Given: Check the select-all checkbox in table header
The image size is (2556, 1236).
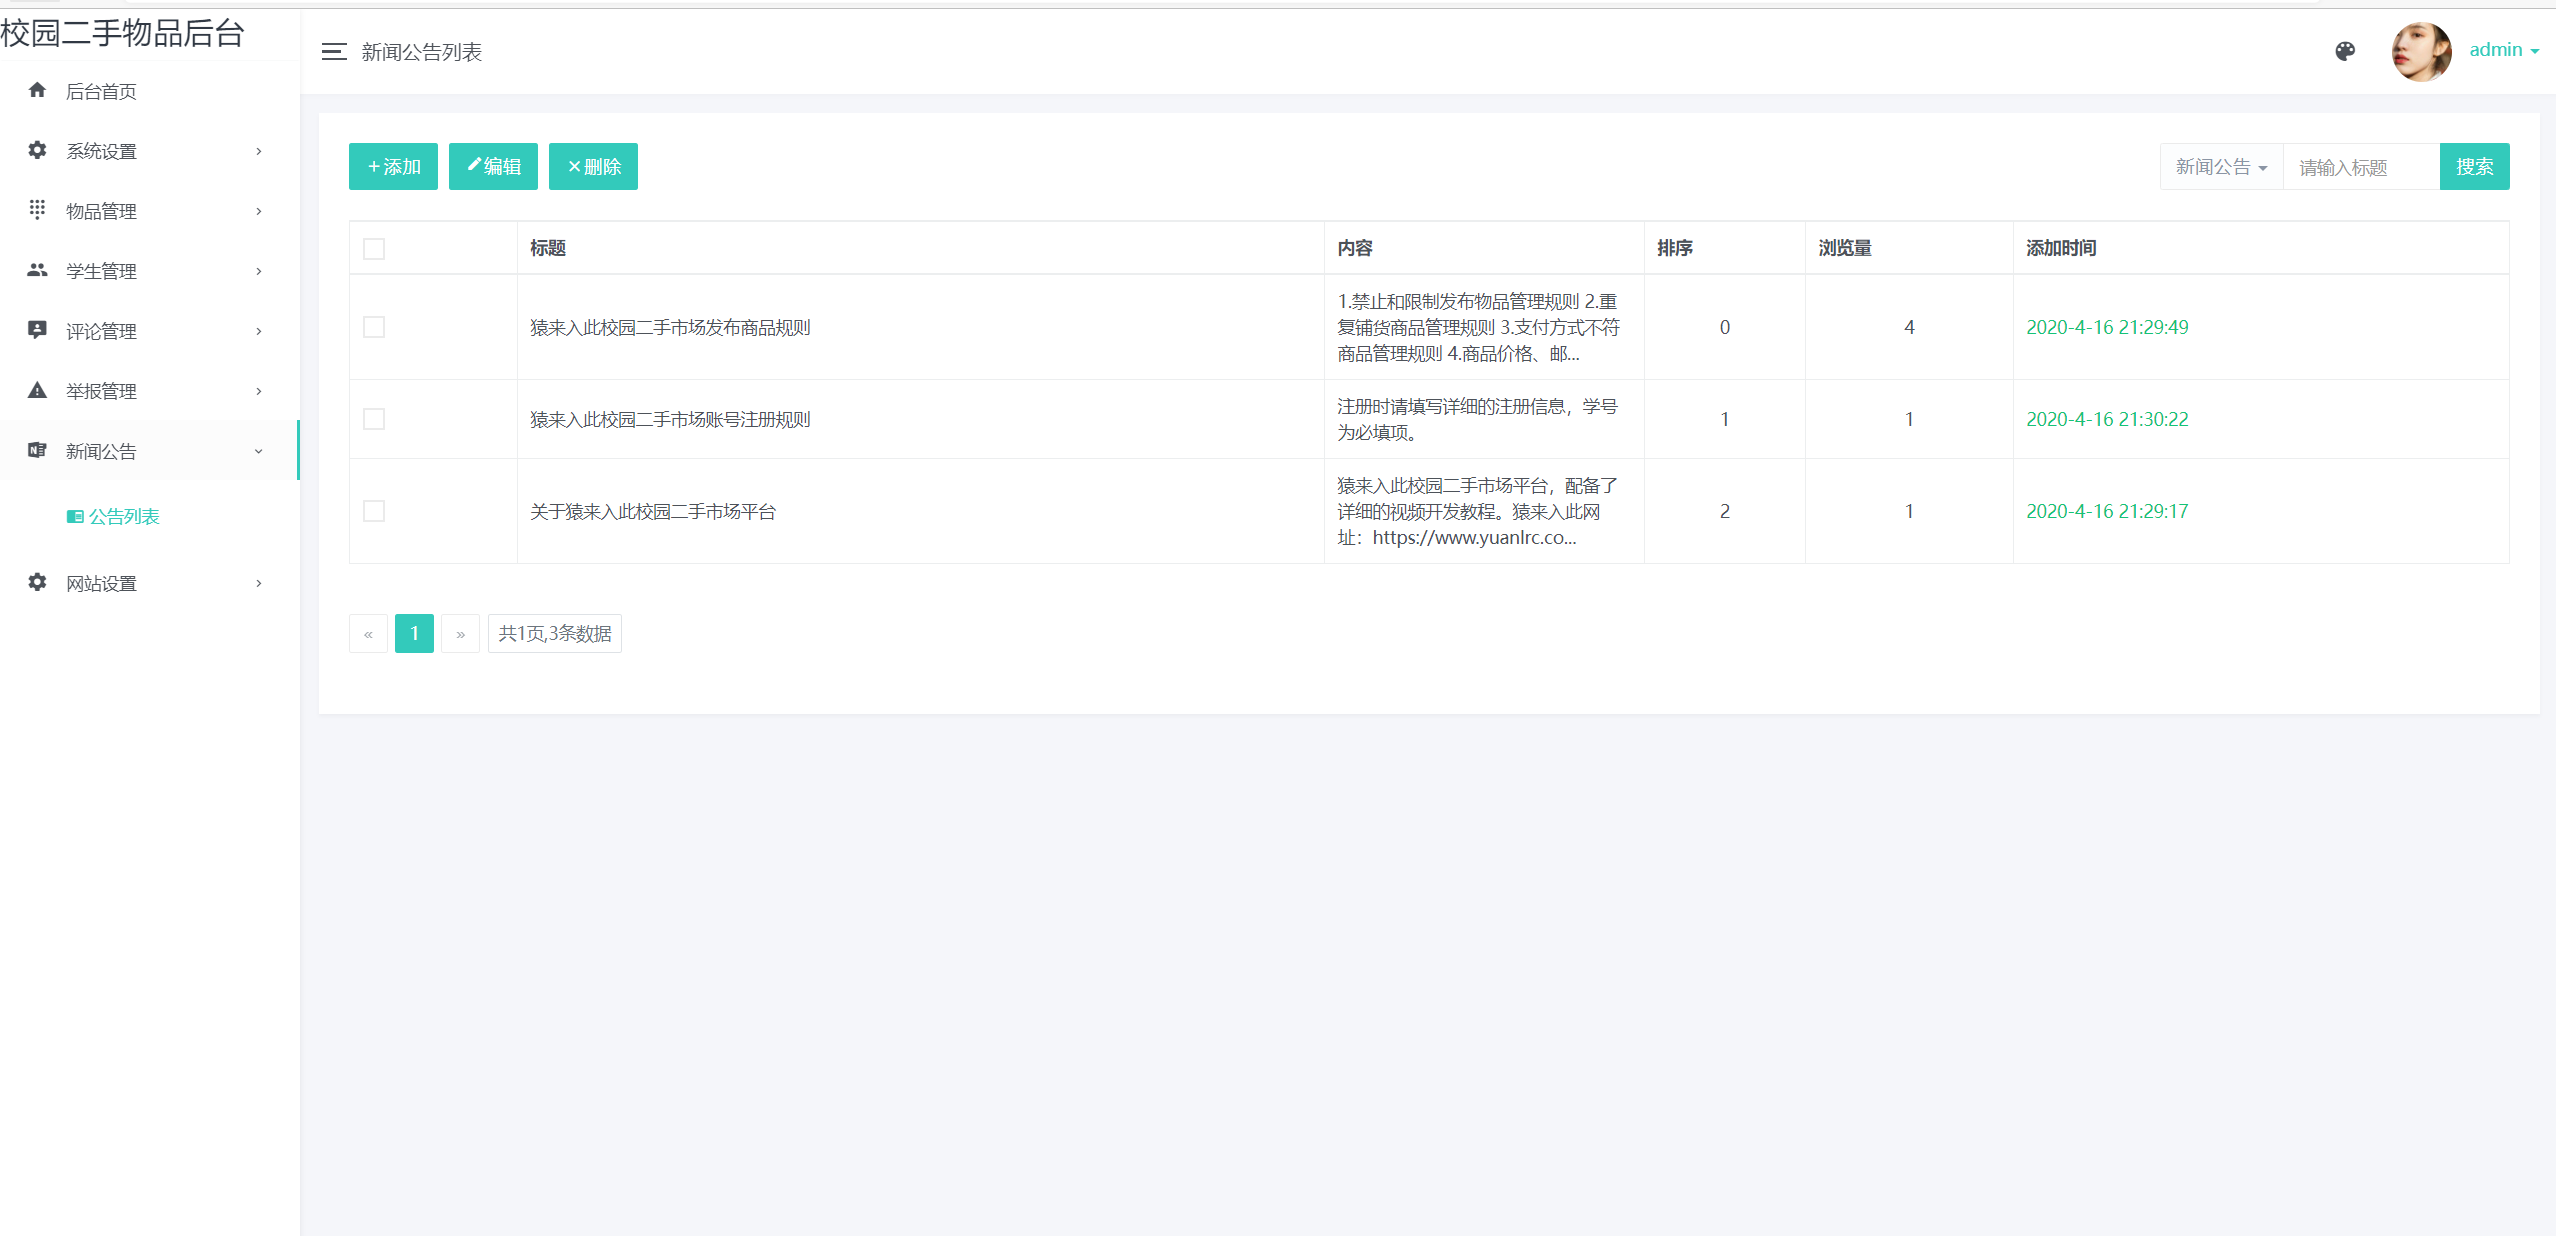Looking at the screenshot, I should (373, 248).
